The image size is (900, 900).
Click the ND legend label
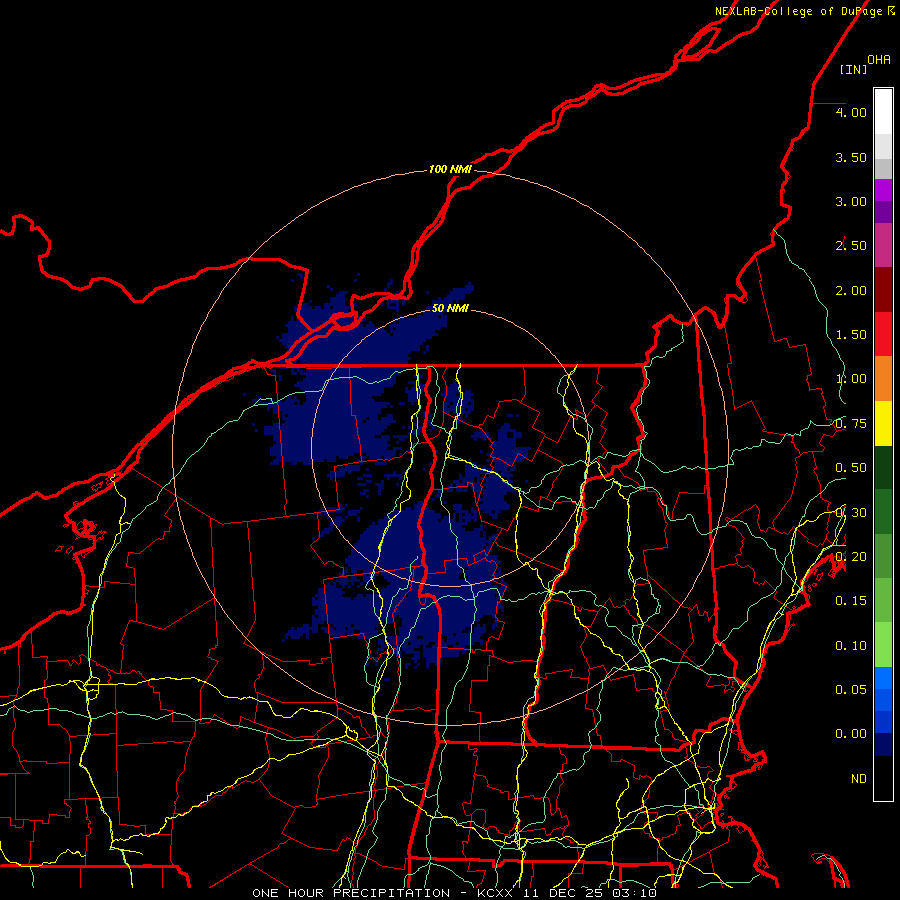pos(859,779)
